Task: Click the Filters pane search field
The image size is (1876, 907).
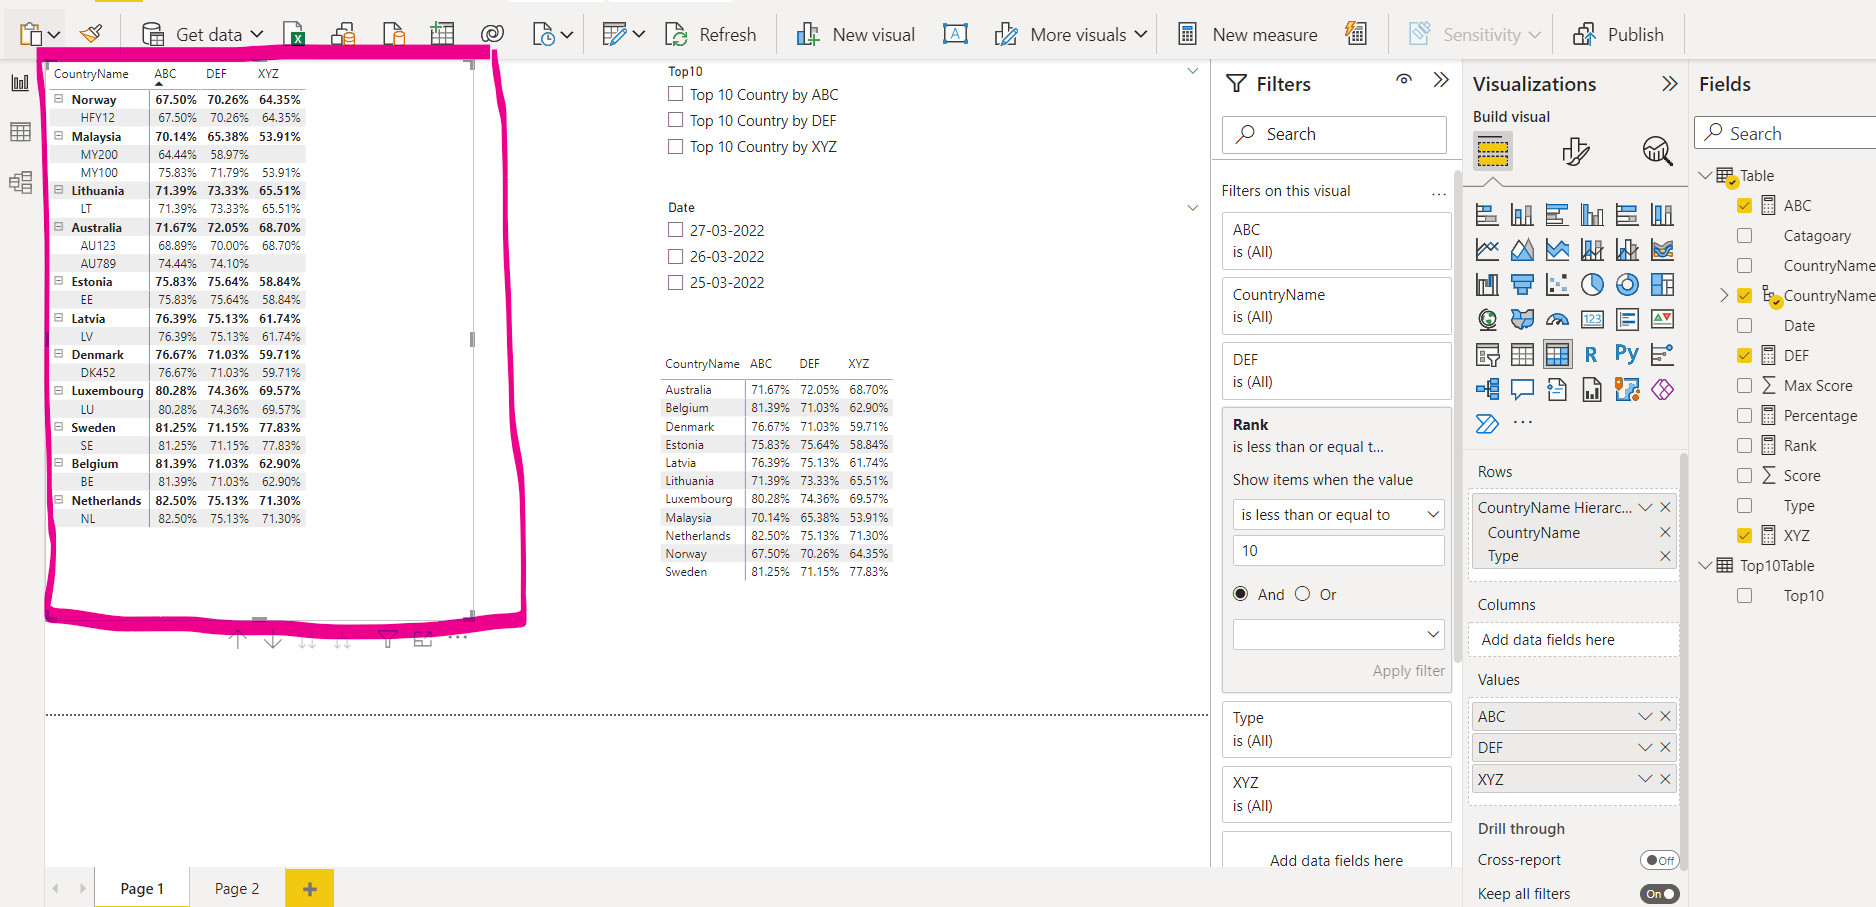Action: click(1334, 134)
